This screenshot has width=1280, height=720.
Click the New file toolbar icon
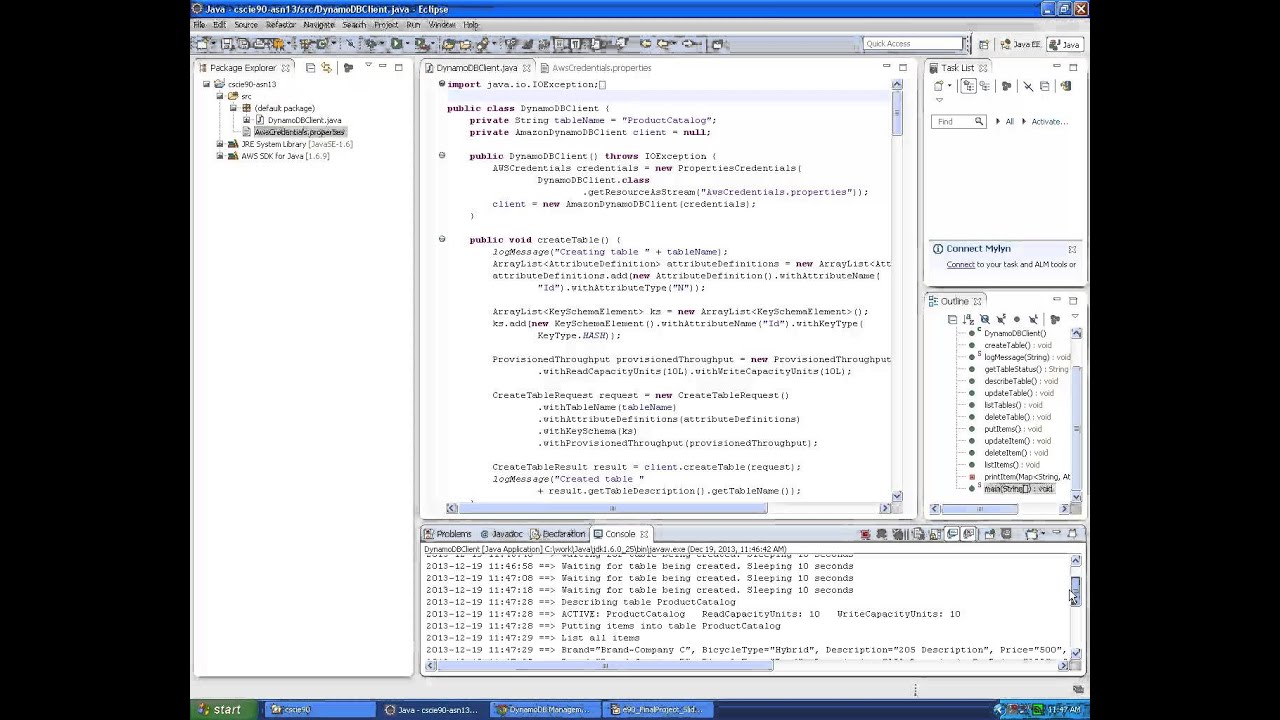tap(203, 44)
